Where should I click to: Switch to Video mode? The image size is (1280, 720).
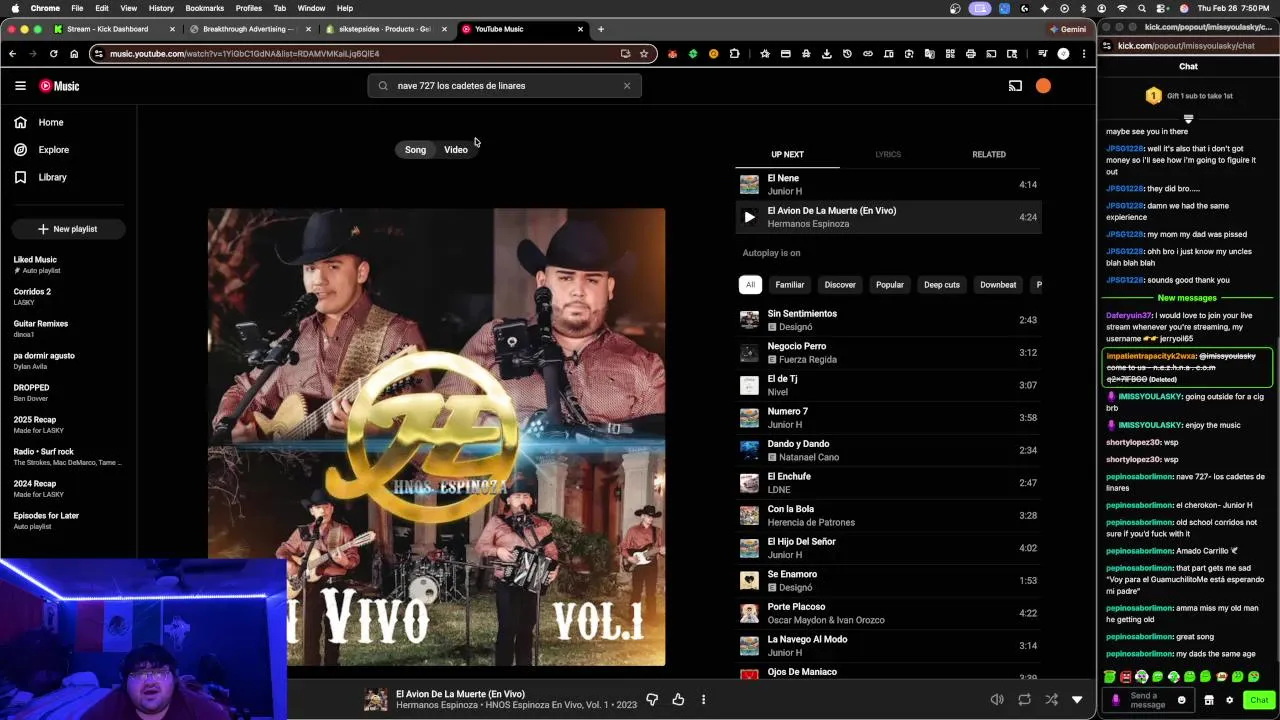click(456, 150)
